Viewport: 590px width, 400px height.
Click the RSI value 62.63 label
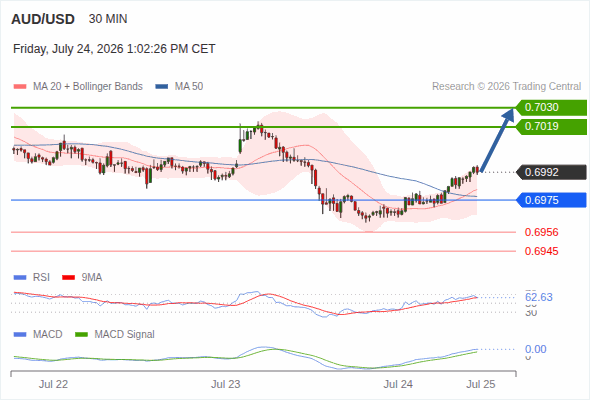(539, 297)
